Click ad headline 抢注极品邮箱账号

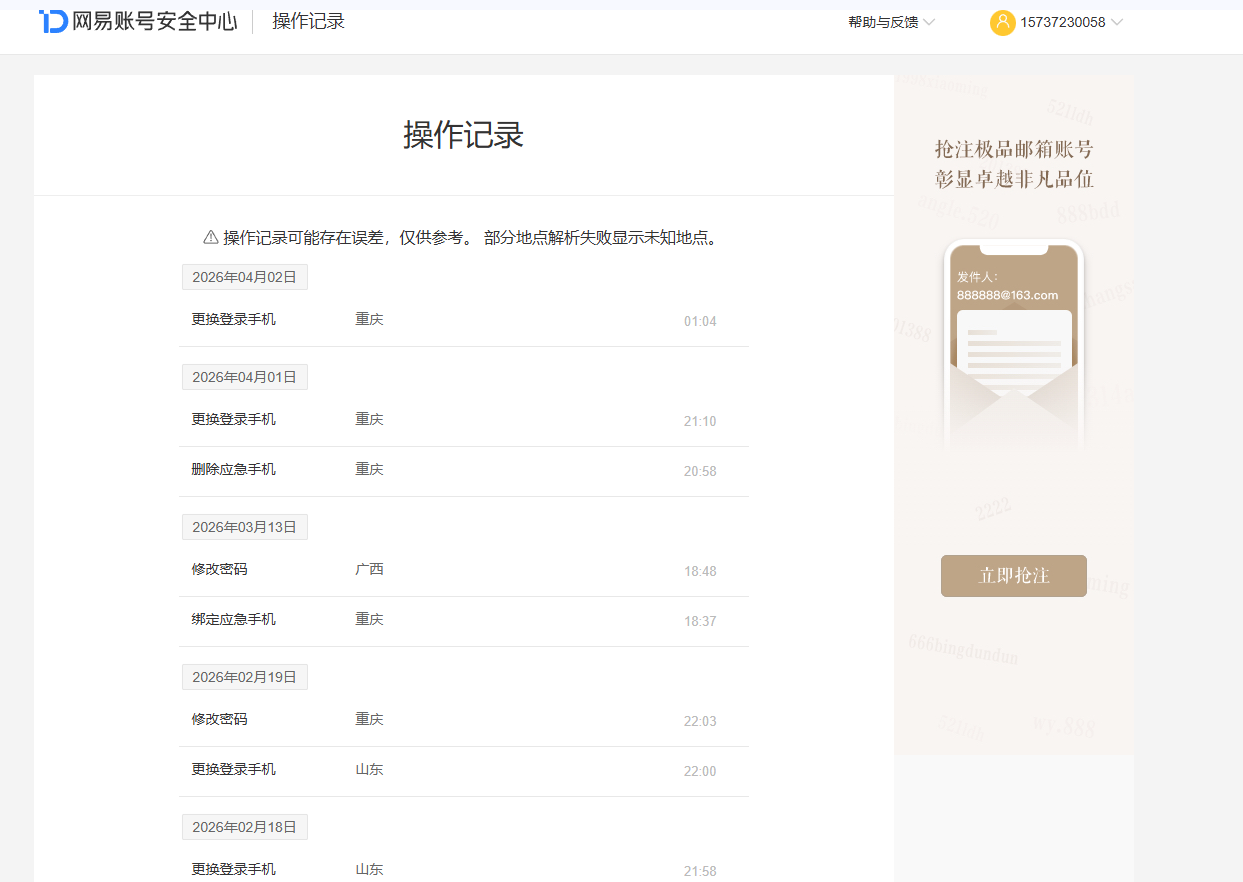click(x=1014, y=150)
